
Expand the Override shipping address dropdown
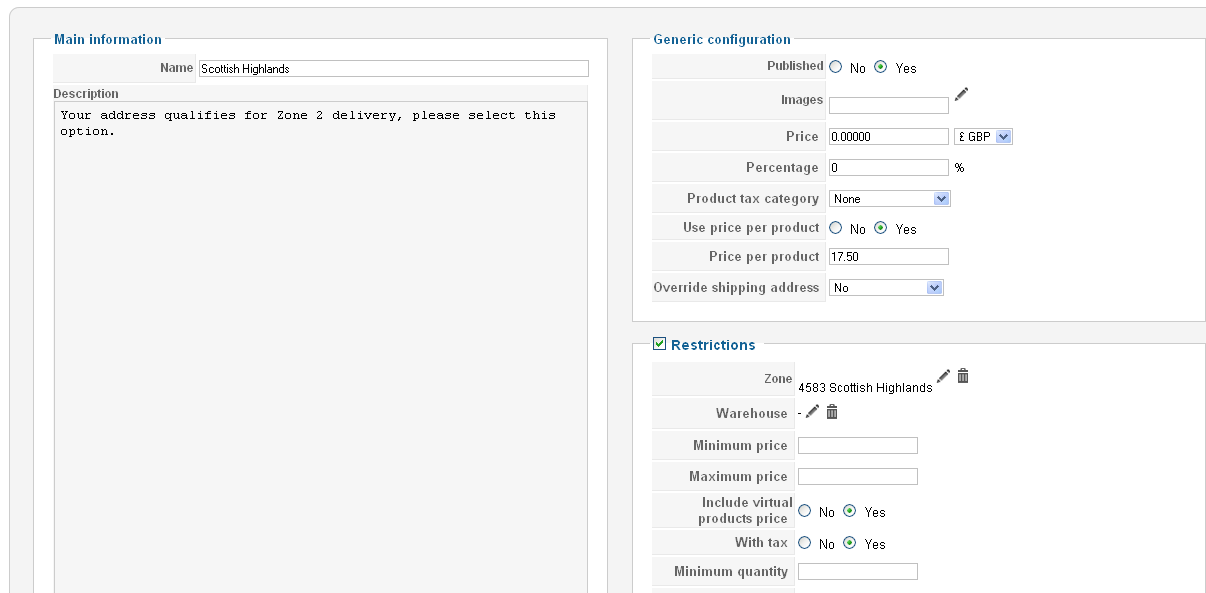click(x=886, y=288)
